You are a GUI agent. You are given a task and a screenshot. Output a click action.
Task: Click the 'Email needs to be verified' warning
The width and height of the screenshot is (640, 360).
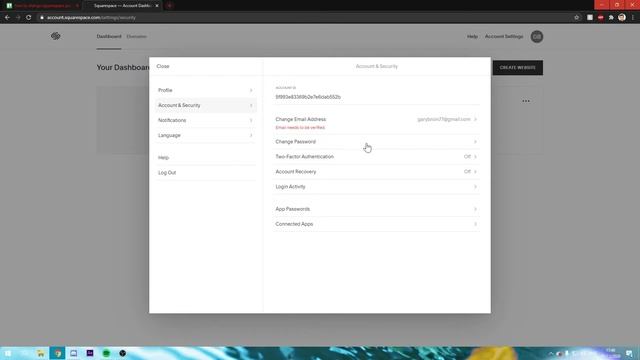click(x=300, y=128)
